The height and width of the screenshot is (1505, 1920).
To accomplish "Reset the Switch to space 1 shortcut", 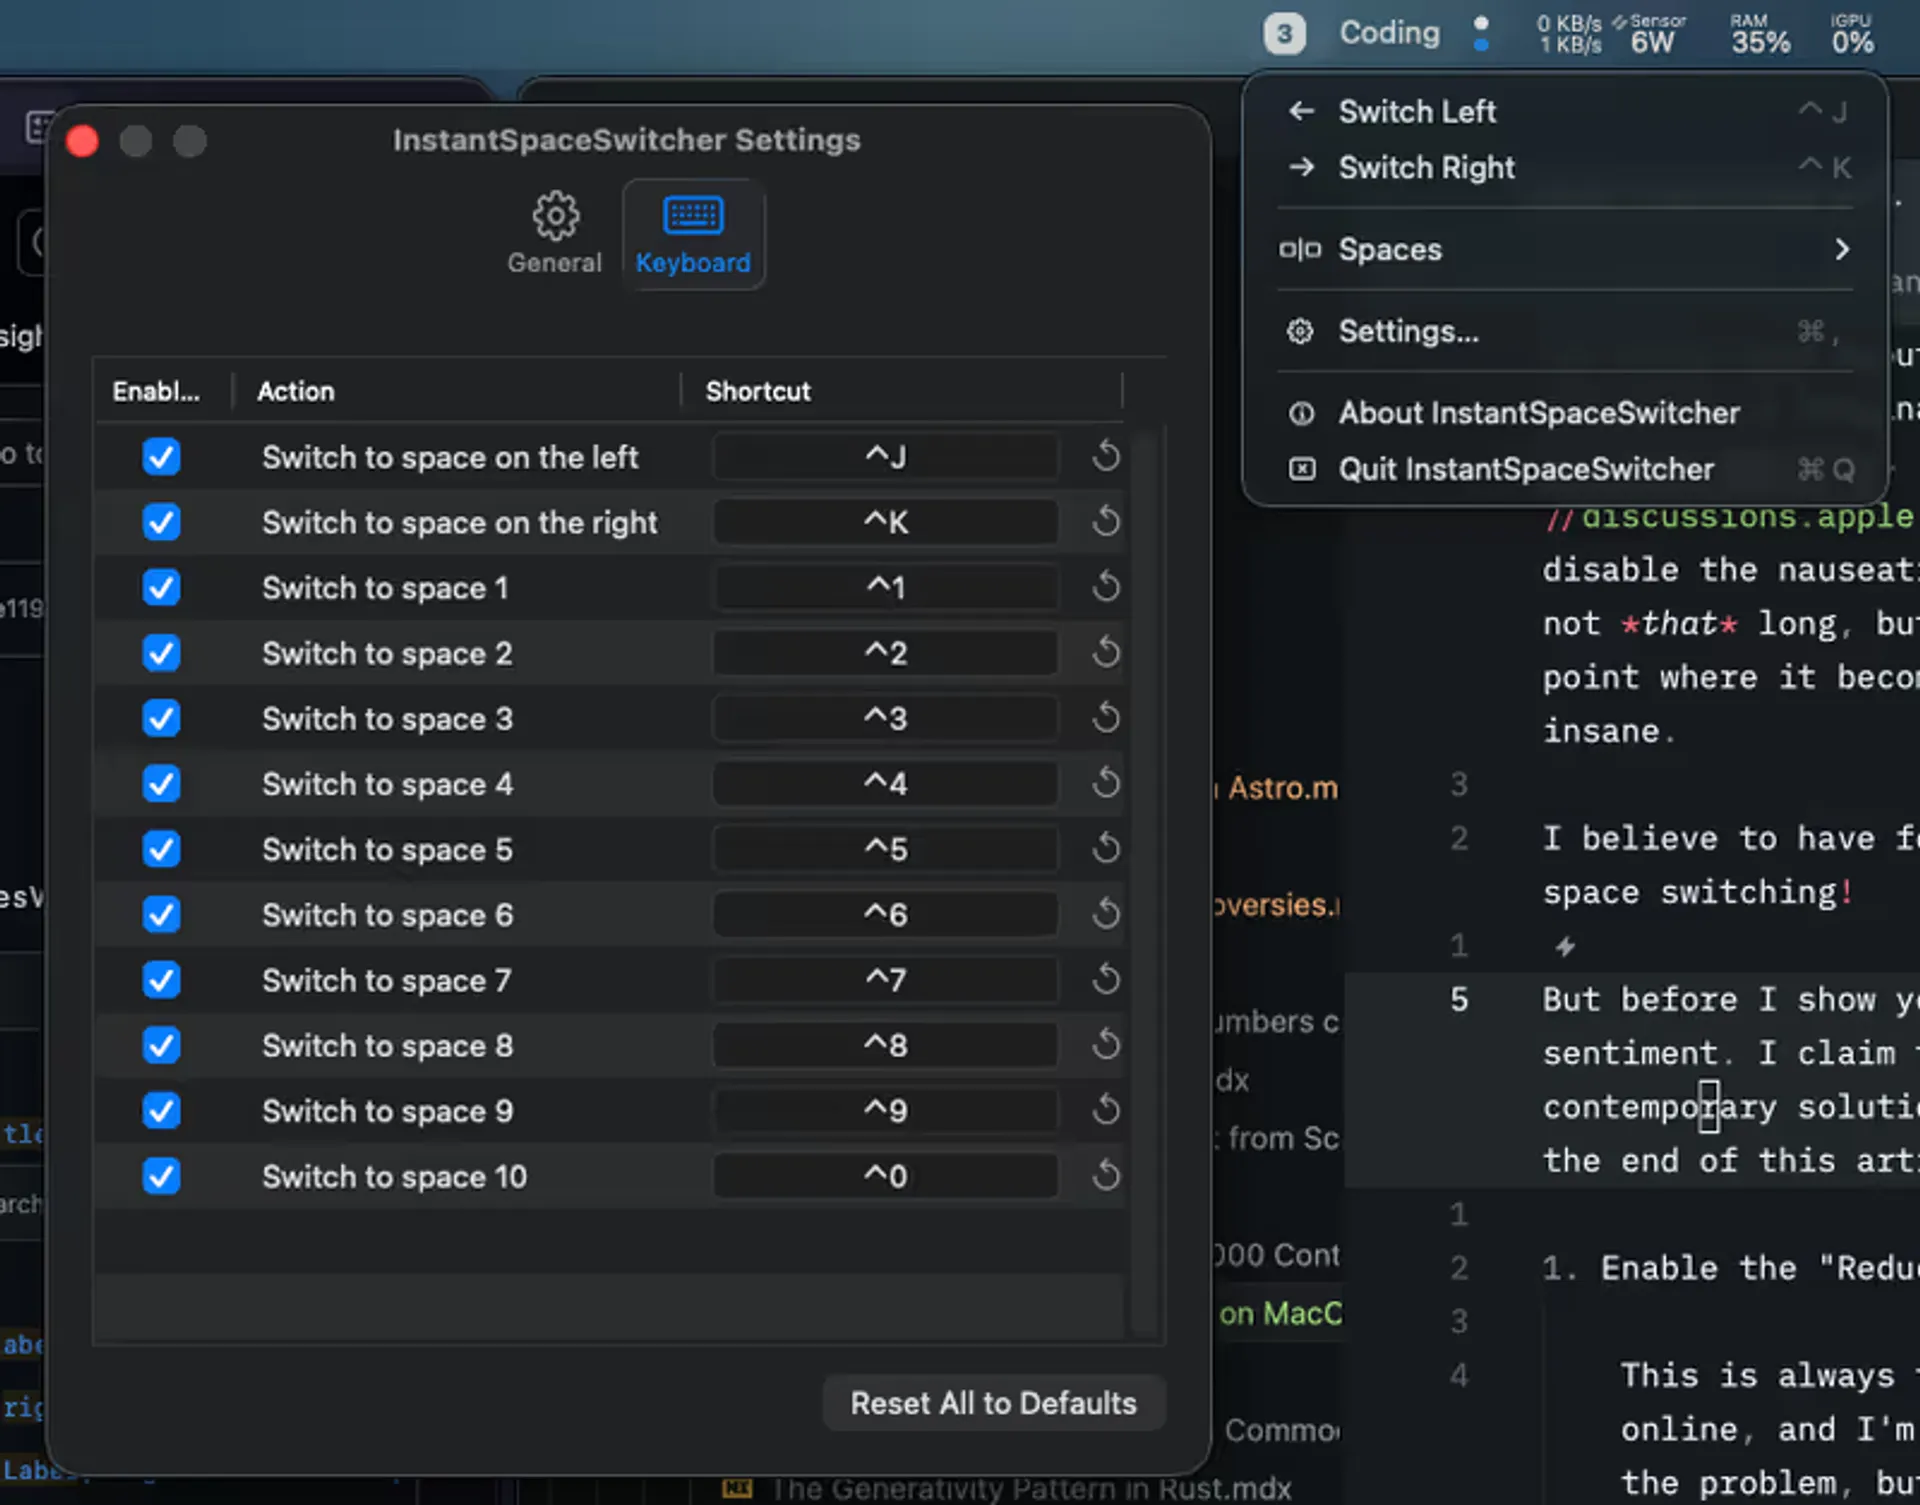I will [1105, 587].
